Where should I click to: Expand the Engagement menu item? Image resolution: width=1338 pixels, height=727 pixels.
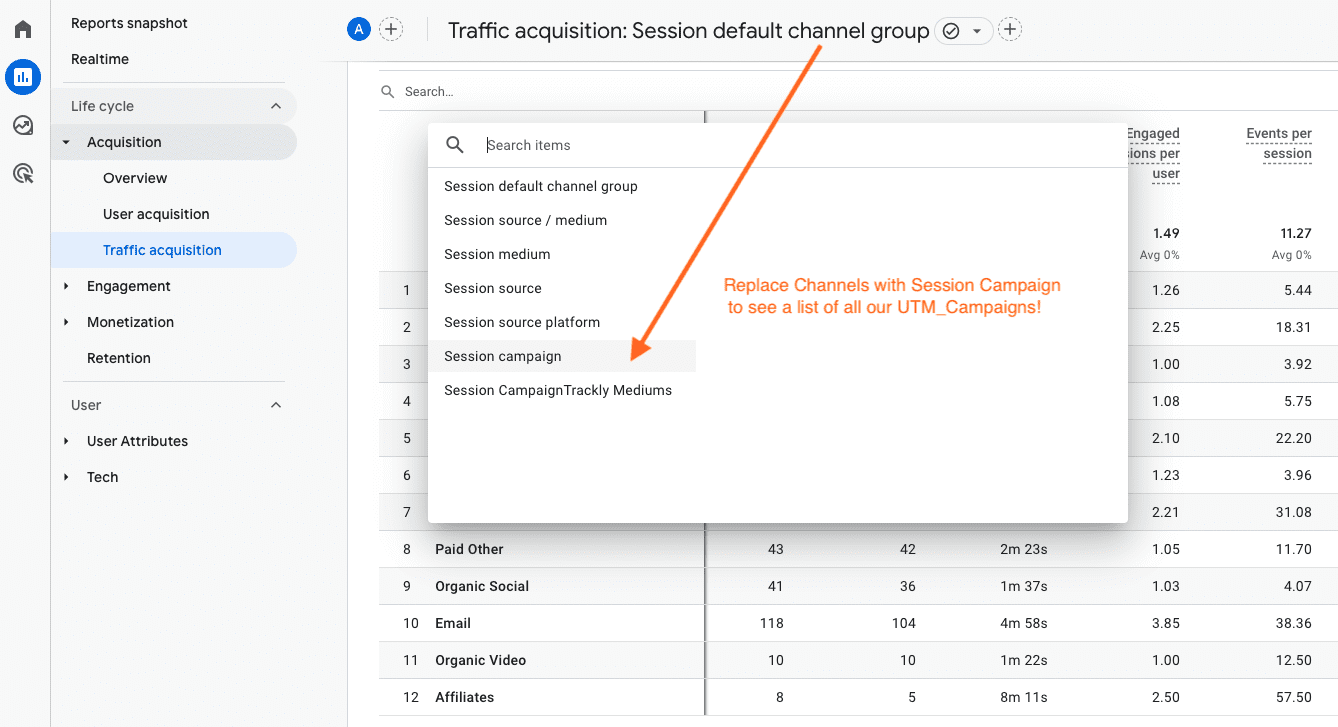pos(128,286)
